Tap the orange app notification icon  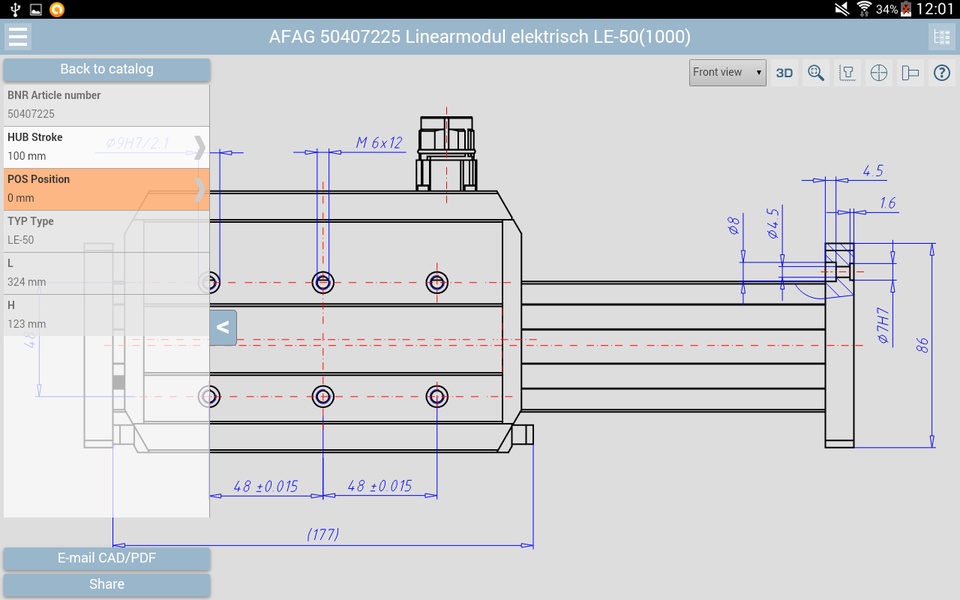point(57,9)
